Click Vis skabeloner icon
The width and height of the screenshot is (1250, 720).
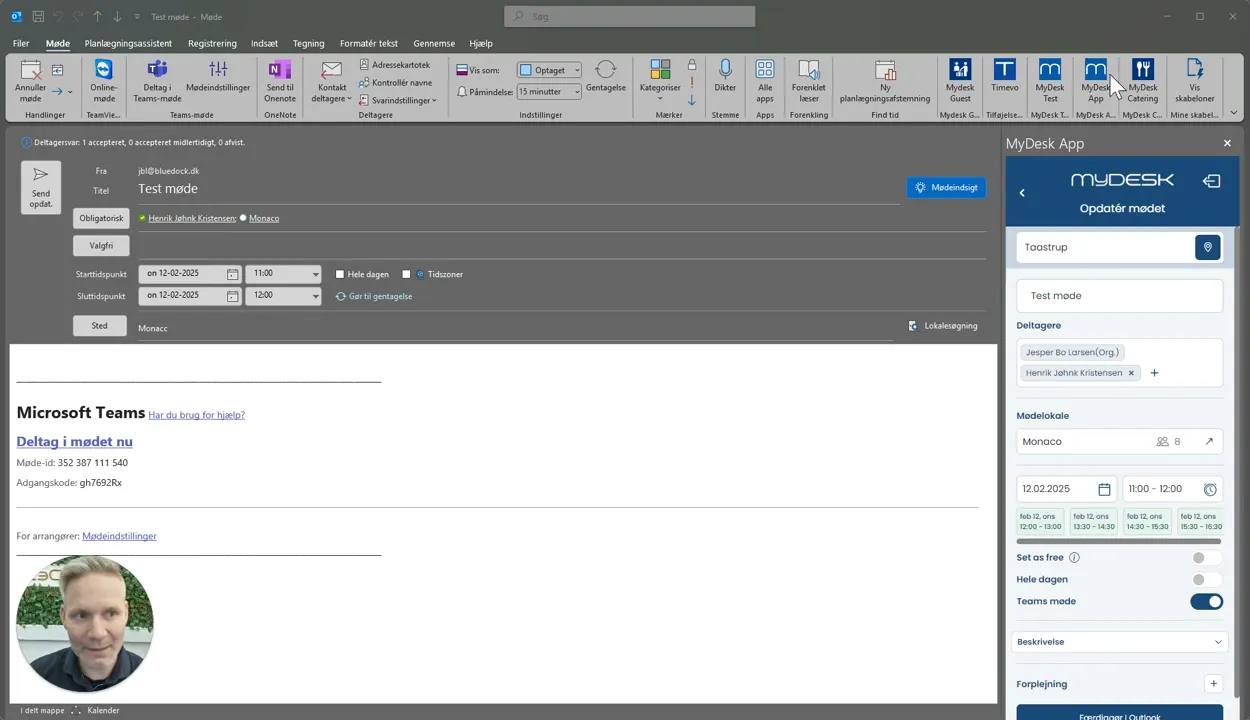pos(1195,69)
